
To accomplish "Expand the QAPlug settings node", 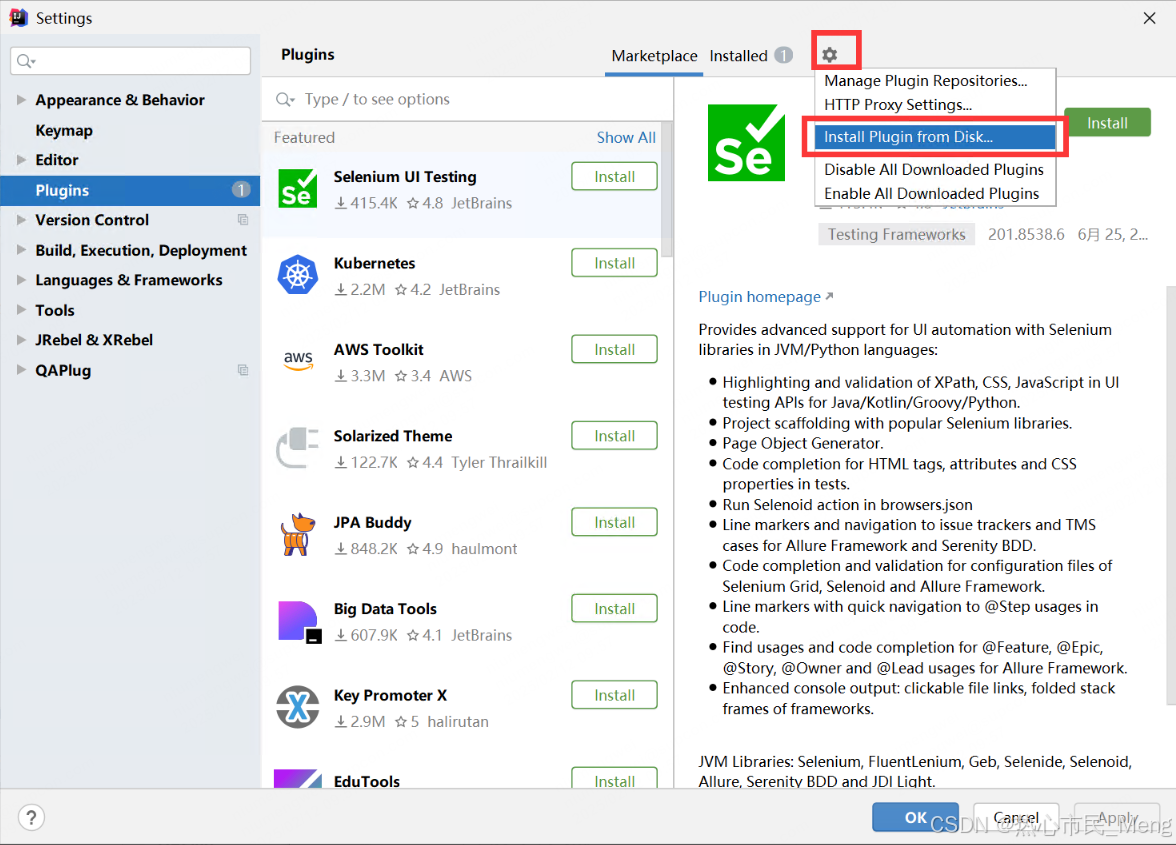I will (x=21, y=370).
